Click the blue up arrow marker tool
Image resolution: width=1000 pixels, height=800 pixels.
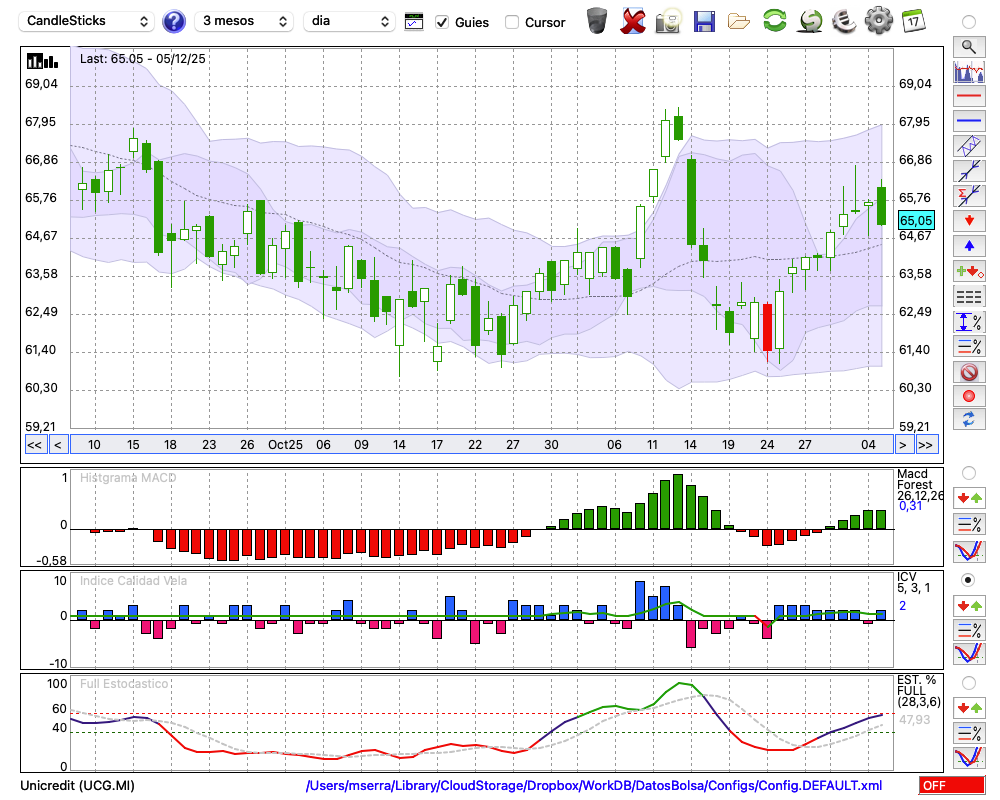coord(968,245)
